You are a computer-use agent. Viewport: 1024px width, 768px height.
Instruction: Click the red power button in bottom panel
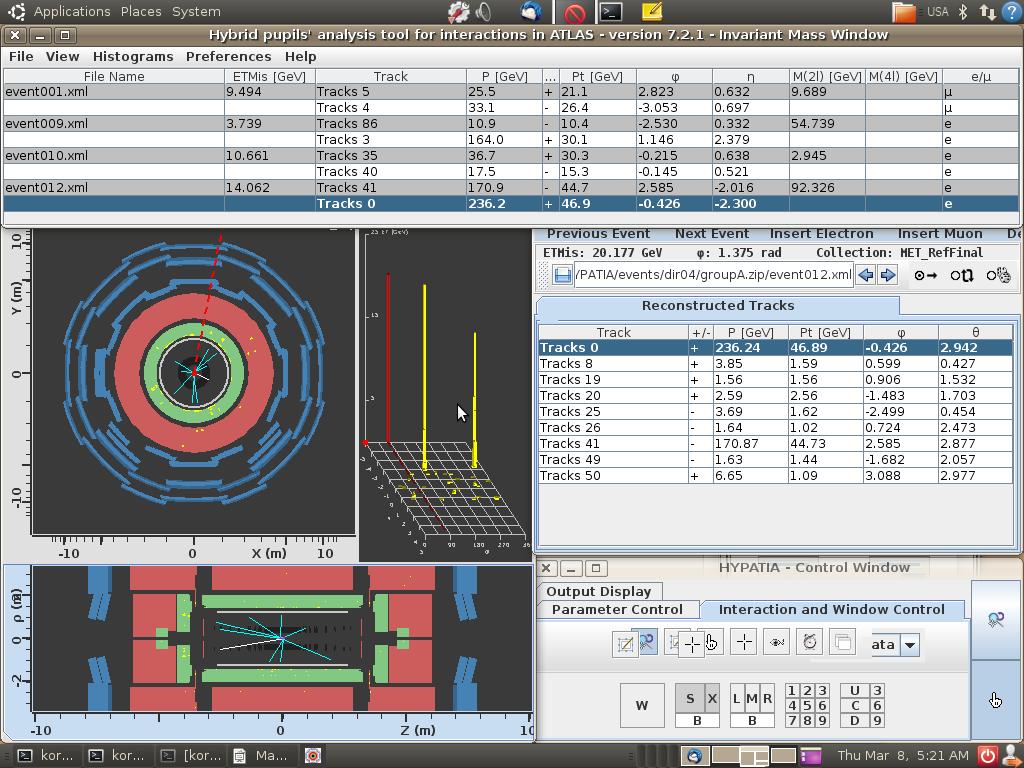(987, 756)
